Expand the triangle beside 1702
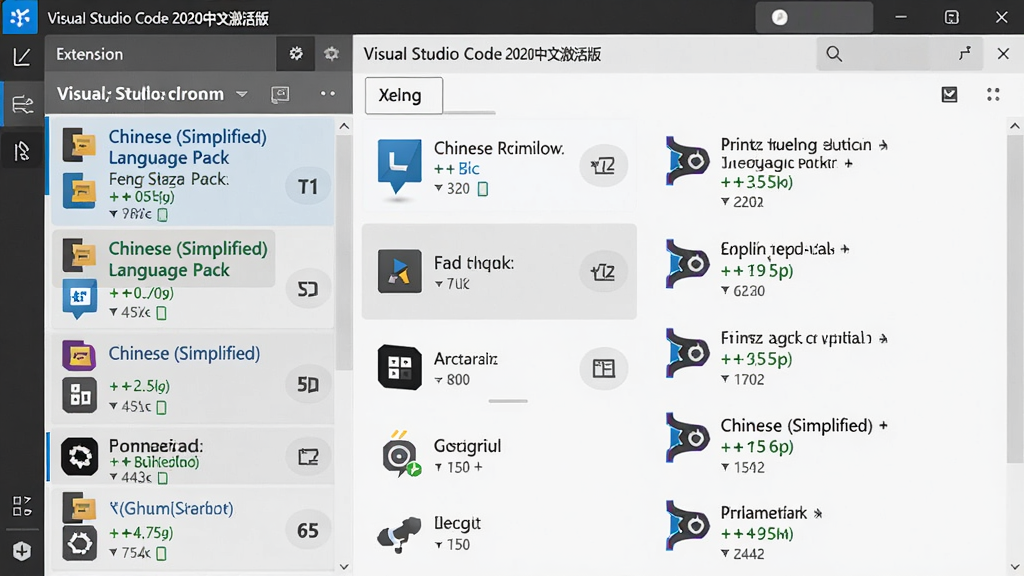The width and height of the screenshot is (1024, 576). [x=725, y=379]
